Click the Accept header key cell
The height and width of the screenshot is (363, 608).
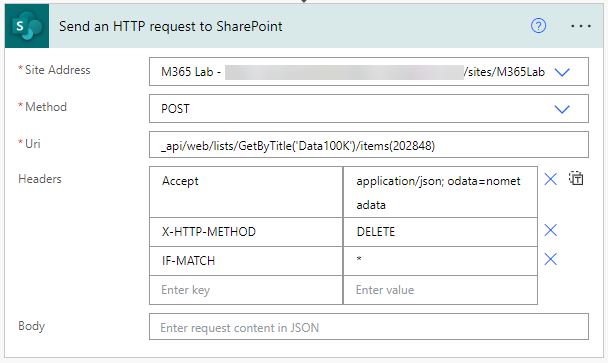point(246,192)
